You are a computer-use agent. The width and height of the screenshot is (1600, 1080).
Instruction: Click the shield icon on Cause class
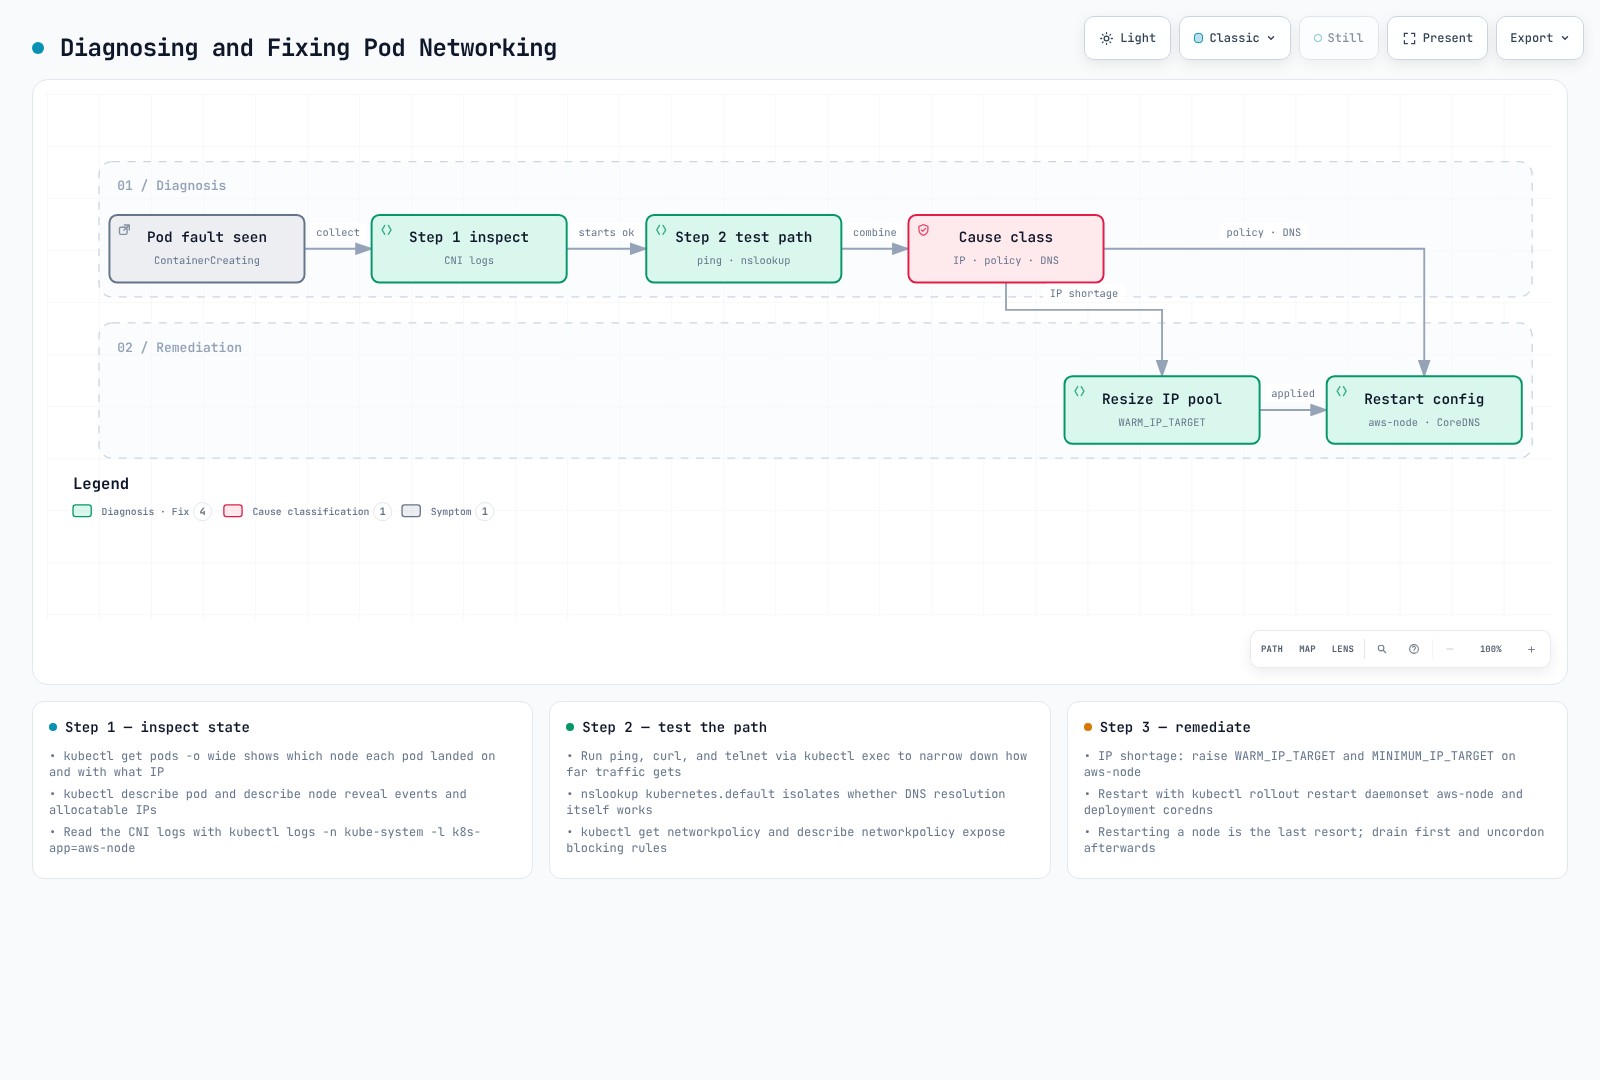[x=924, y=230]
